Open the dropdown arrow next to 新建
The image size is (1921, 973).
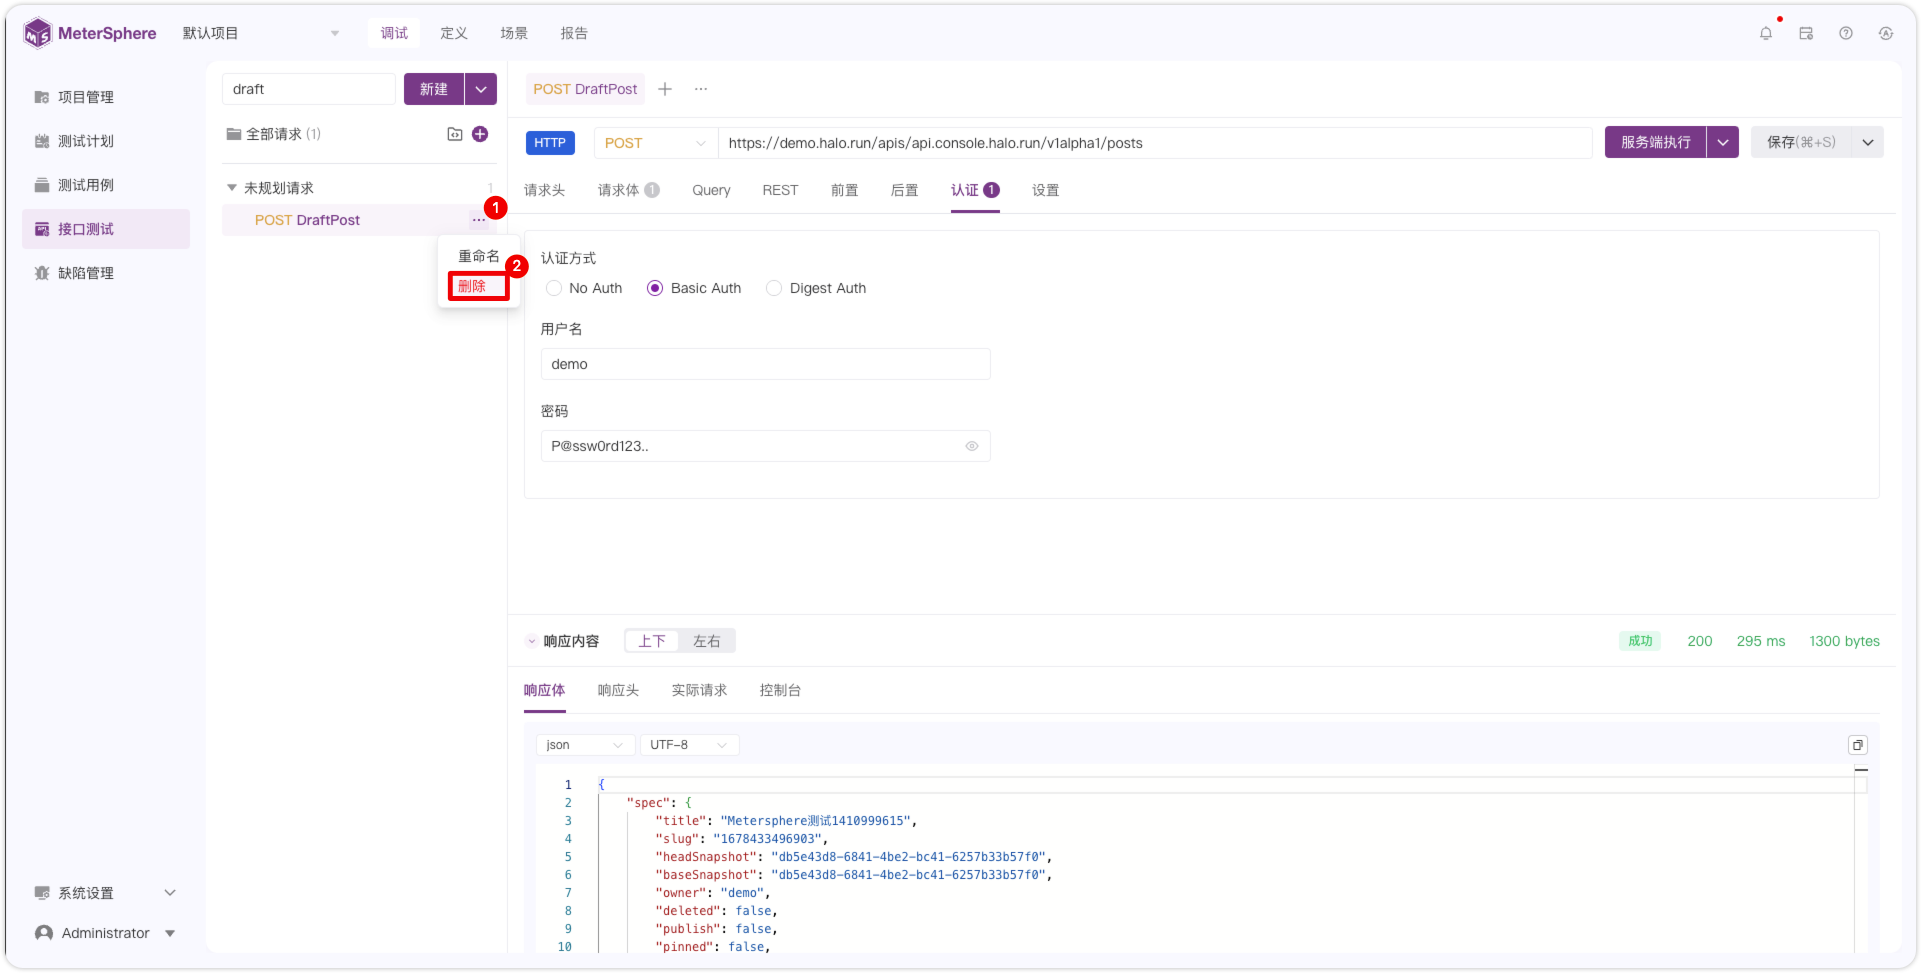481,89
